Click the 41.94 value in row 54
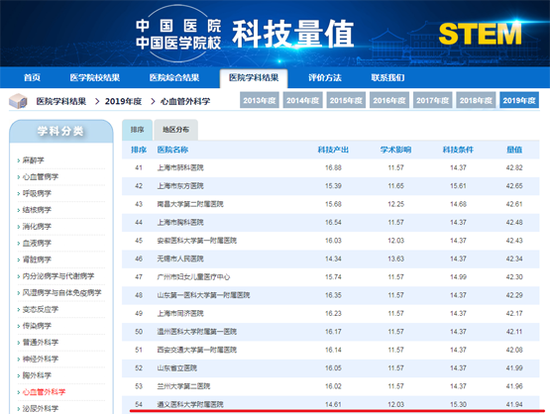This screenshot has width=550, height=414. pyautogui.click(x=514, y=405)
